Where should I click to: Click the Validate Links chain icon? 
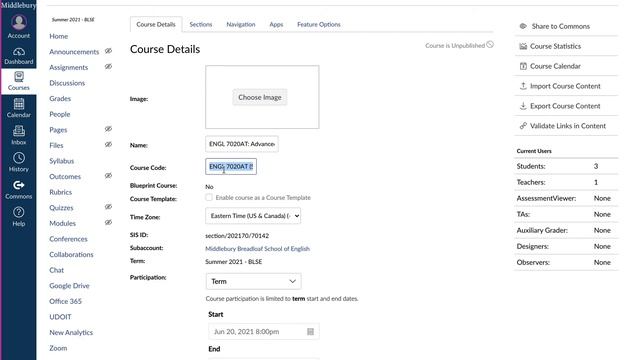pyautogui.click(x=523, y=126)
